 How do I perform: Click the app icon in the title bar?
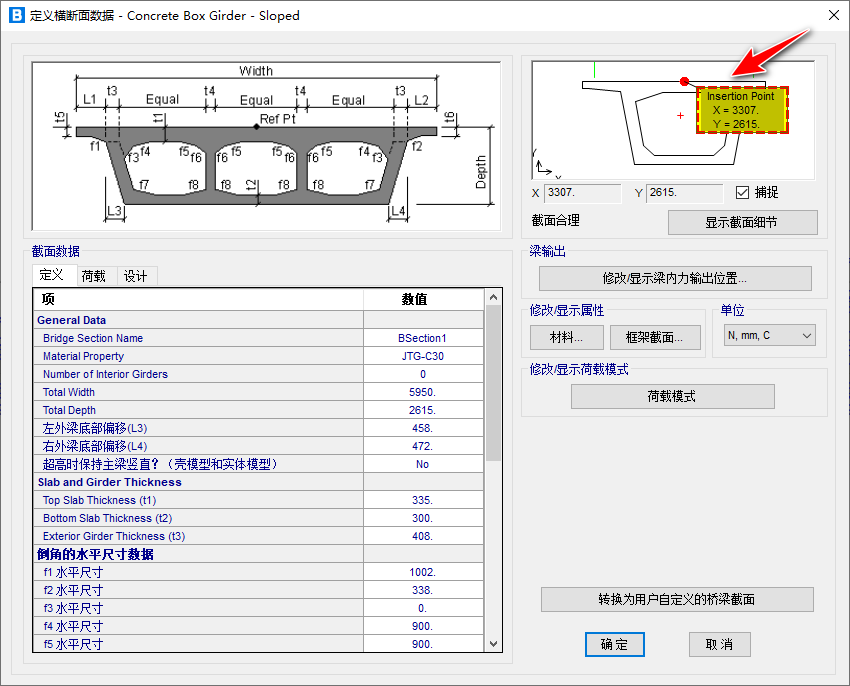[16, 16]
